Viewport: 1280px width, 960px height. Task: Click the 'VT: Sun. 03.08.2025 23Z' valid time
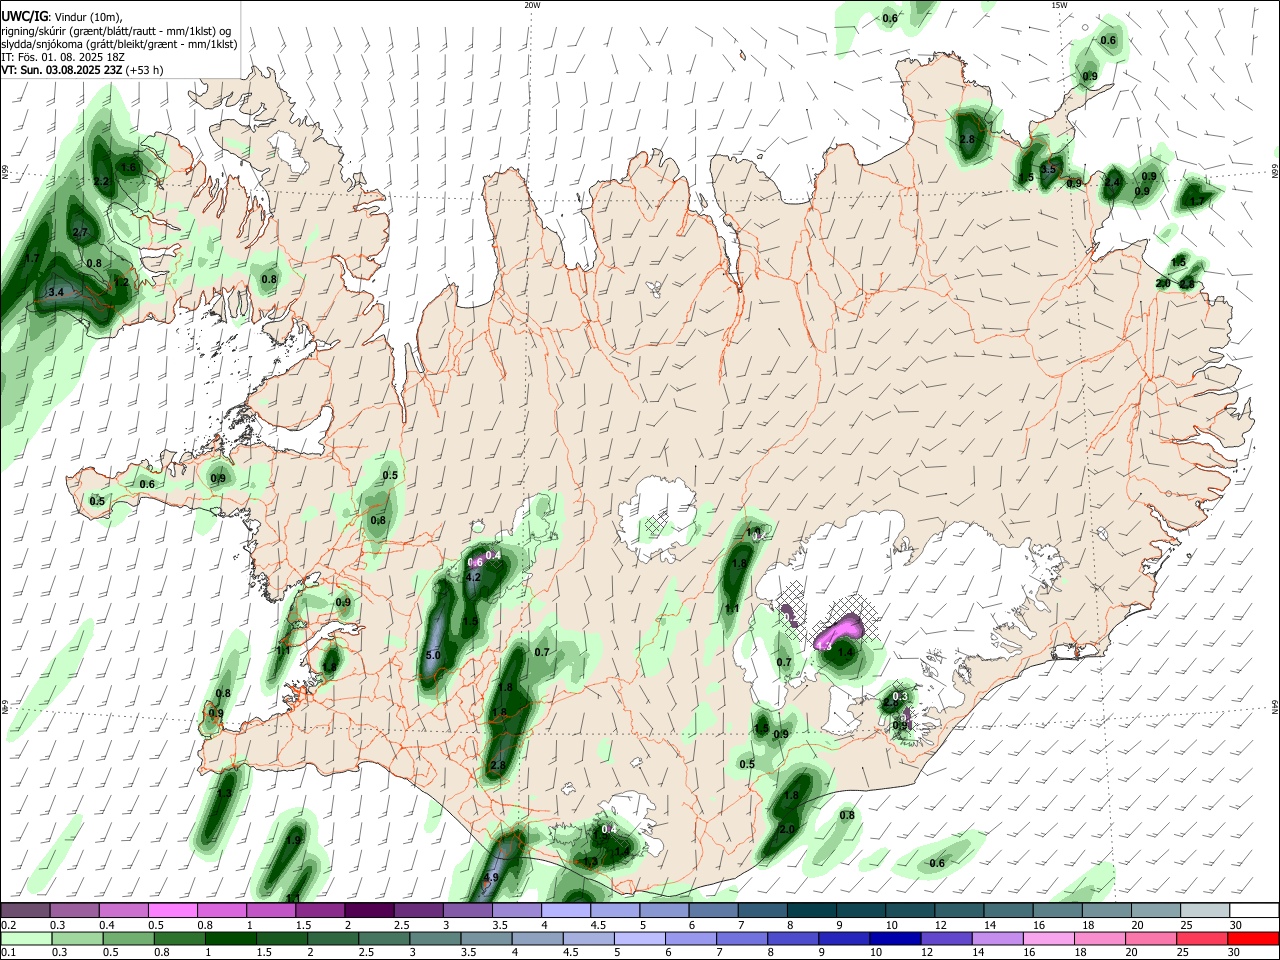(x=61, y=70)
